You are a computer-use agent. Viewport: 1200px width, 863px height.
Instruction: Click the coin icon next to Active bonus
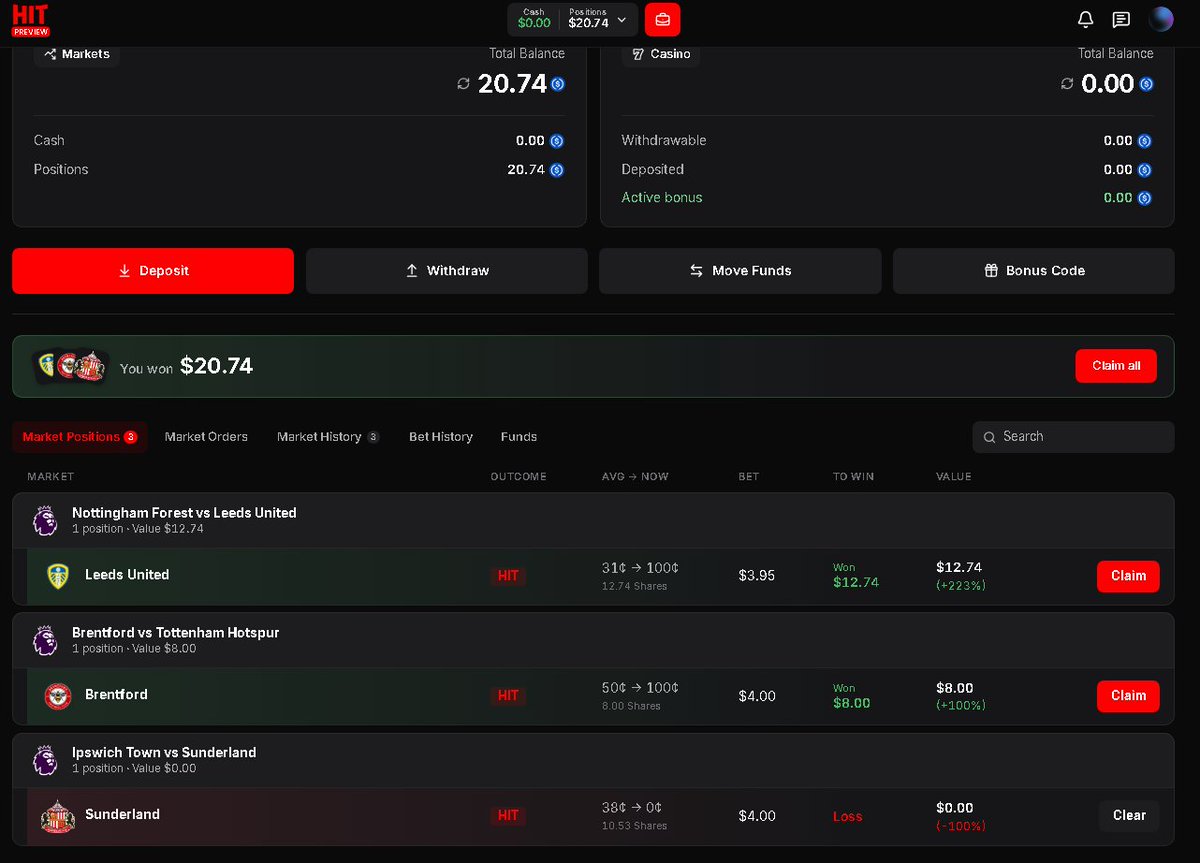click(x=1144, y=198)
